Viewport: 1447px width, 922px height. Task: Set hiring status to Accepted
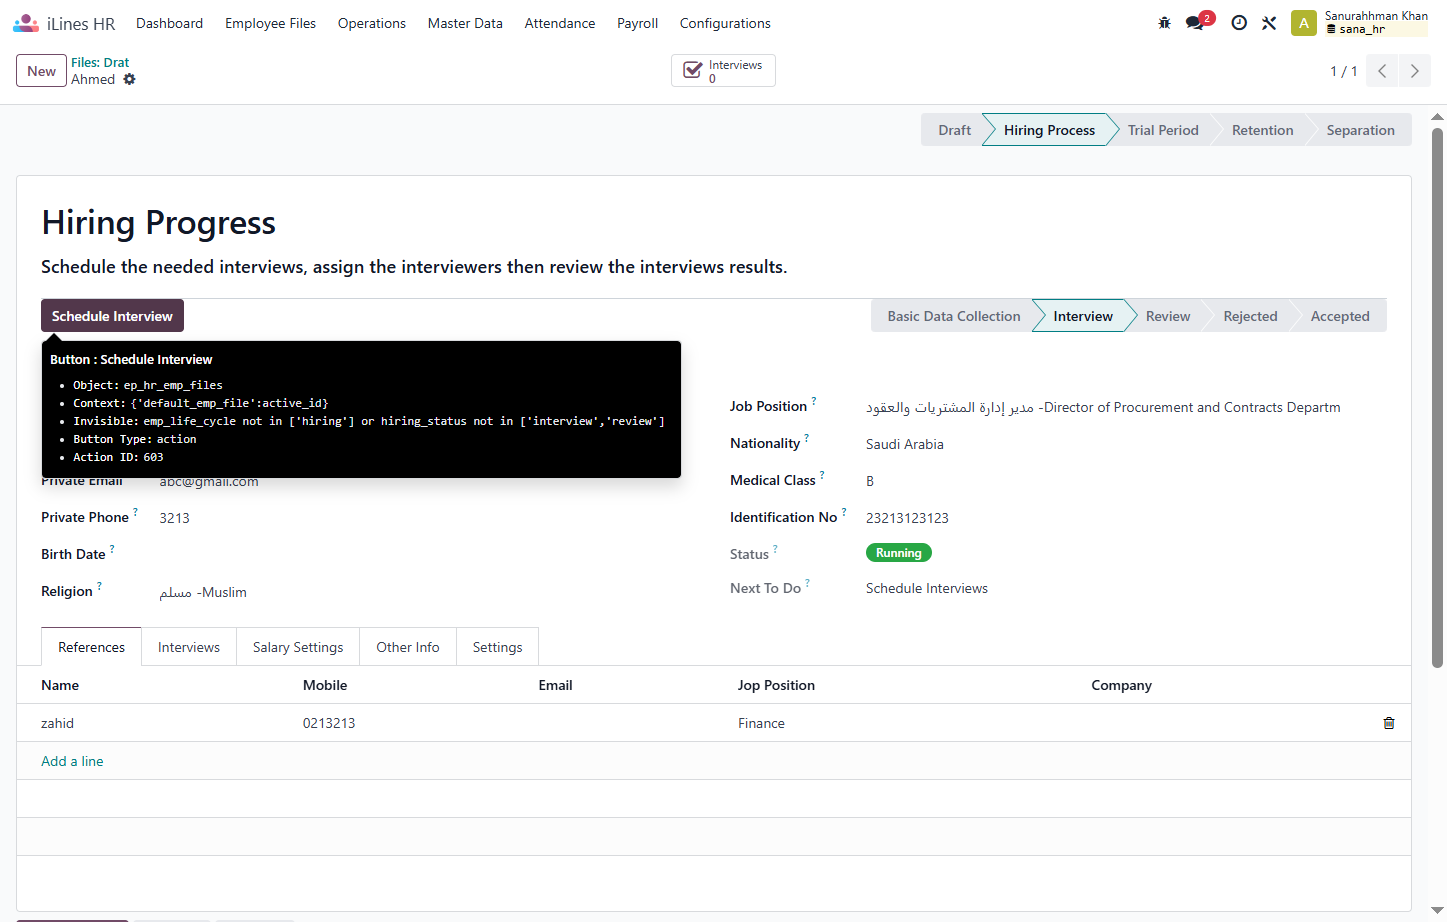[1340, 316]
